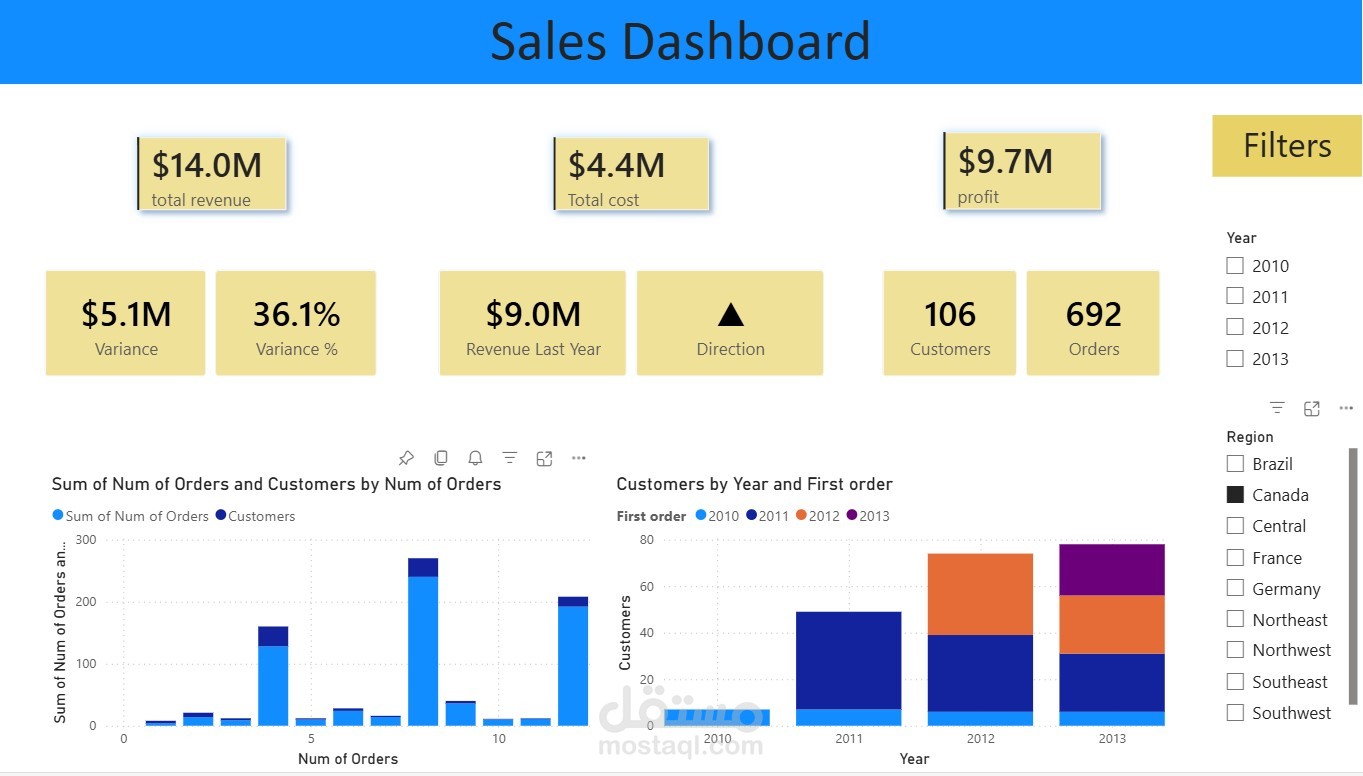This screenshot has width=1363, height=776.
Task: Tick the Northwest region checkbox
Action: point(1235,650)
